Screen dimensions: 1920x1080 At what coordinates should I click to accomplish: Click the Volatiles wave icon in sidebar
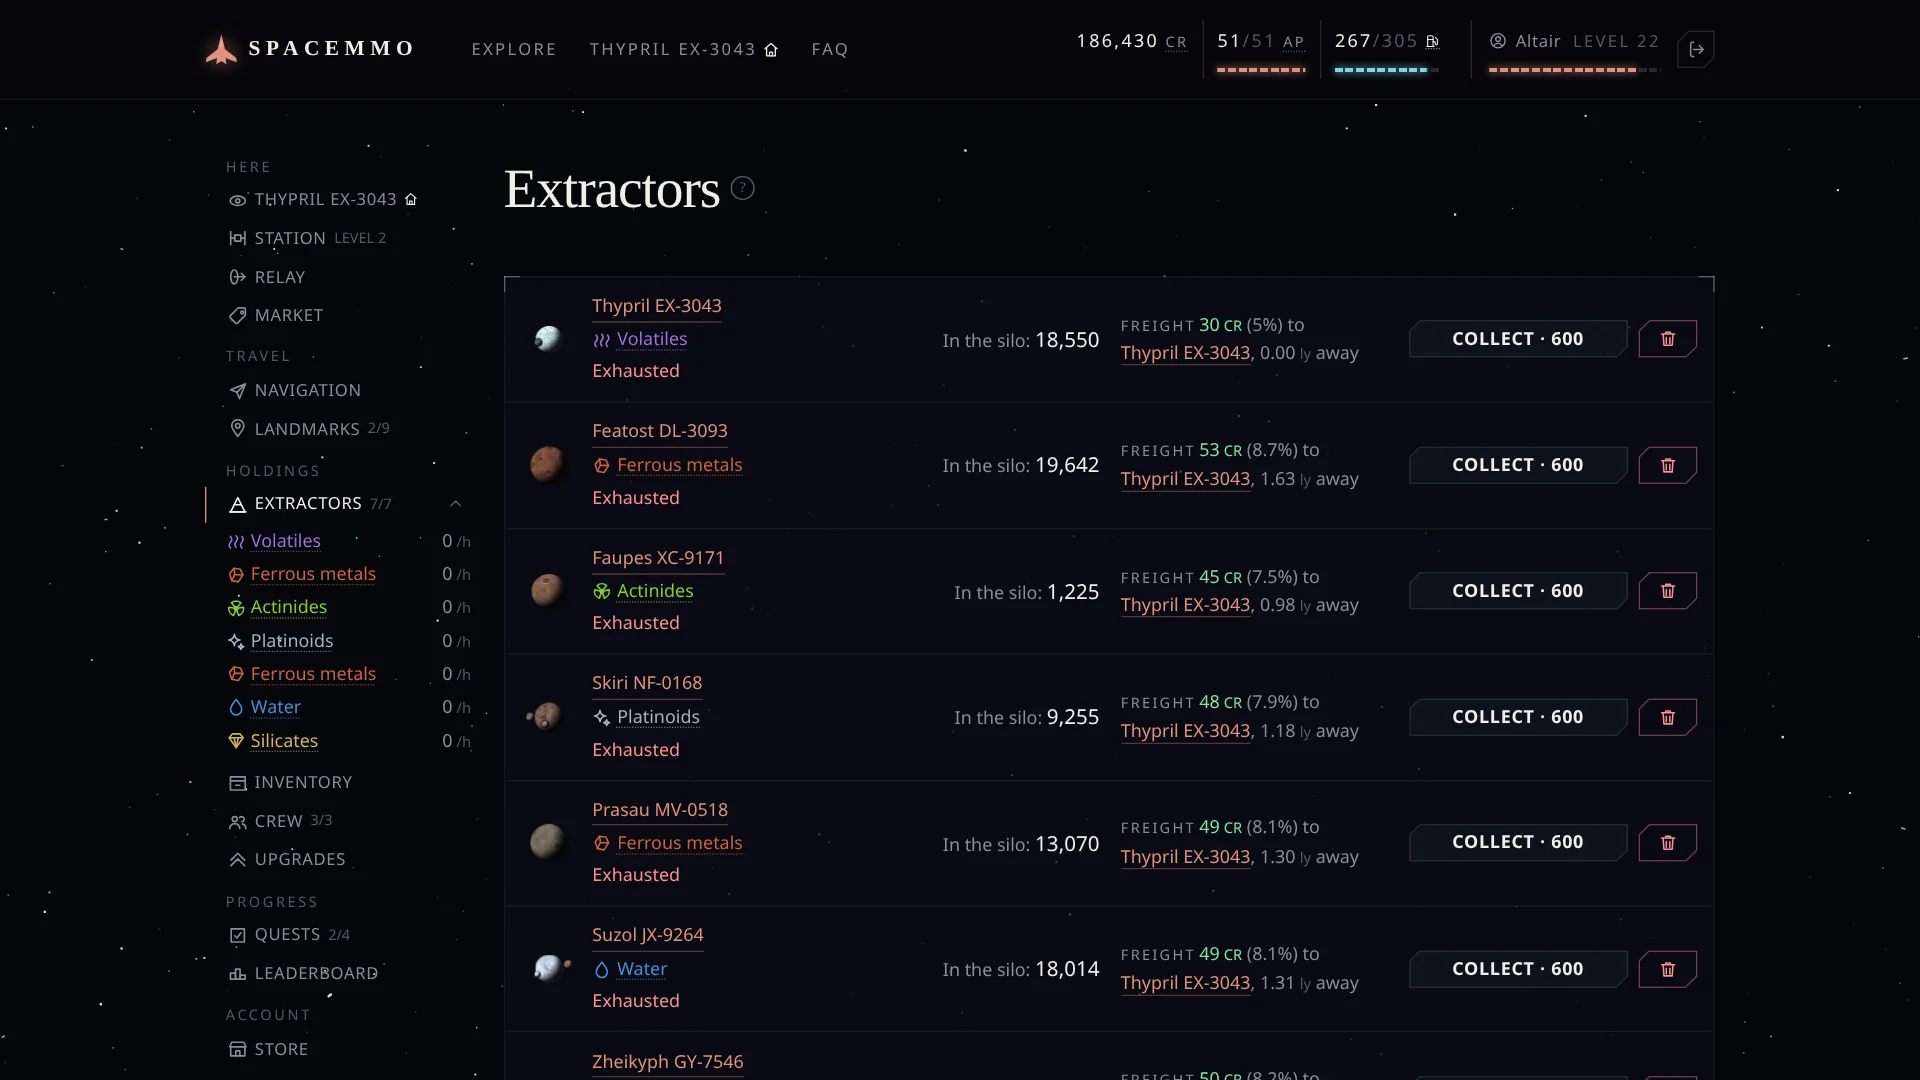click(x=236, y=542)
